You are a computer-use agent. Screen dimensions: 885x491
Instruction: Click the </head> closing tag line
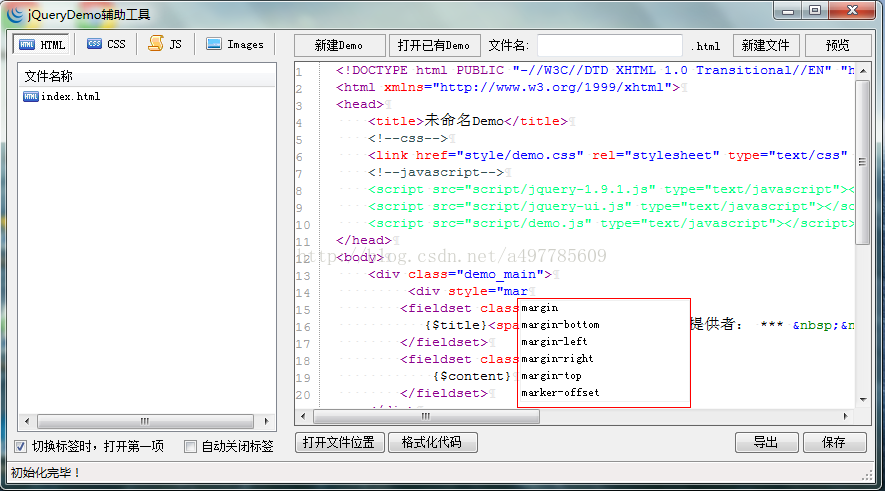363,240
